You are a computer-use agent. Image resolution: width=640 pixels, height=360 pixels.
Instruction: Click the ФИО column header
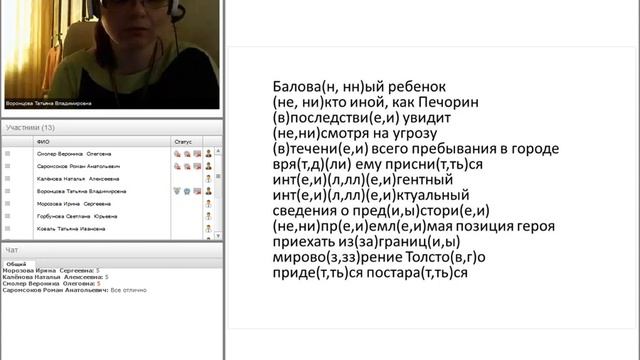102,142
